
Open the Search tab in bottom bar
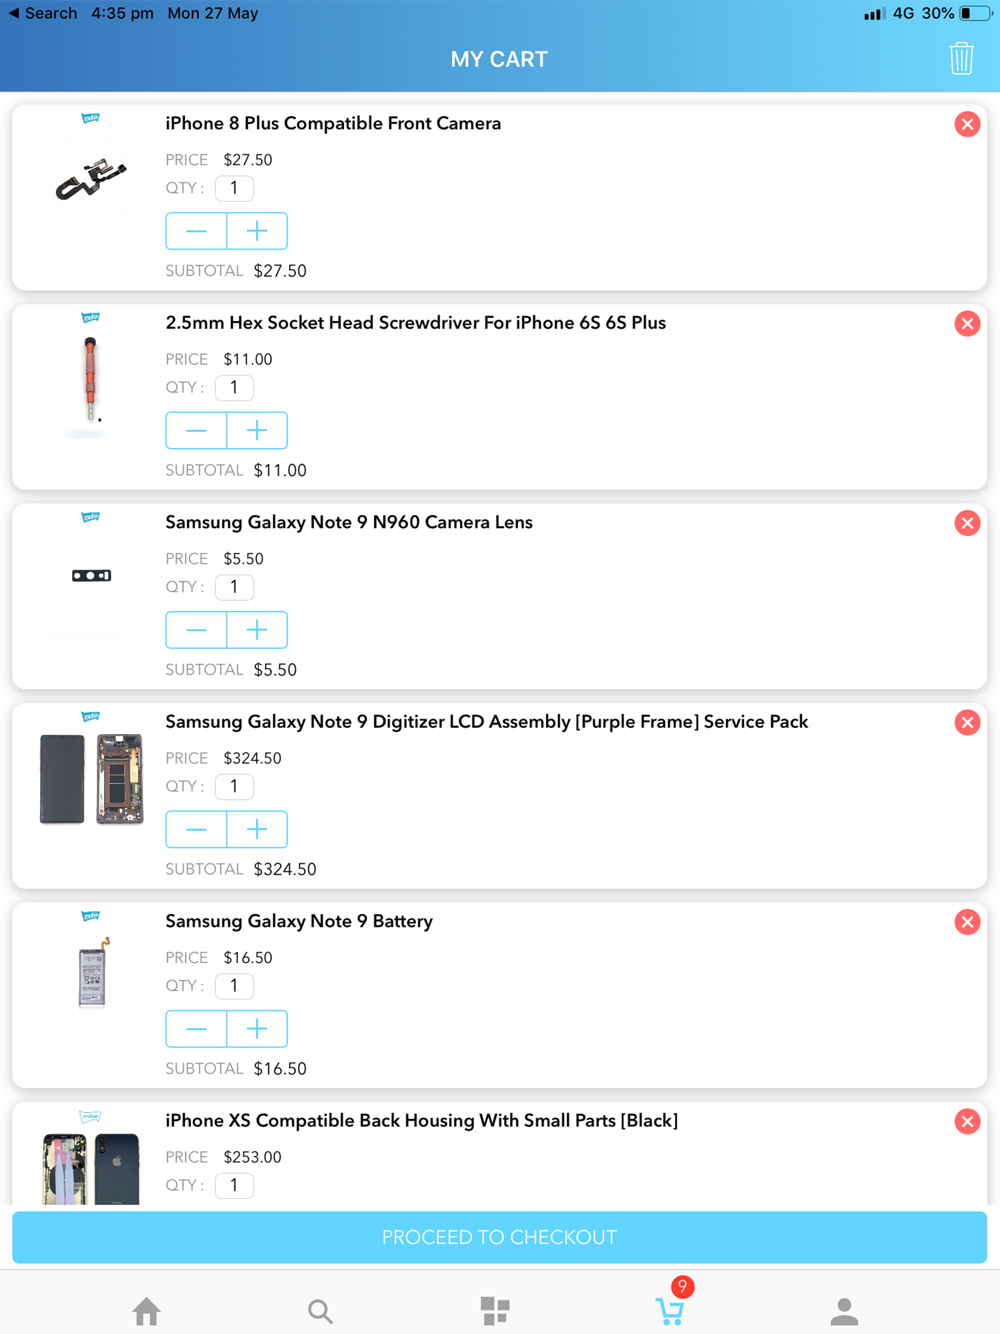[320, 1310]
